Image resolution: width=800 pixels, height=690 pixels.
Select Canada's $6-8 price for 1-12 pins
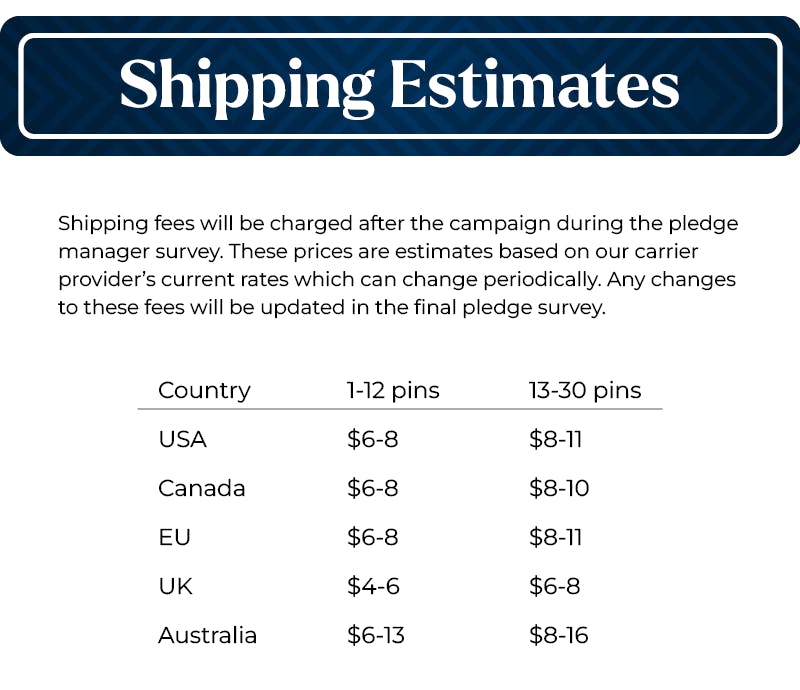point(372,488)
